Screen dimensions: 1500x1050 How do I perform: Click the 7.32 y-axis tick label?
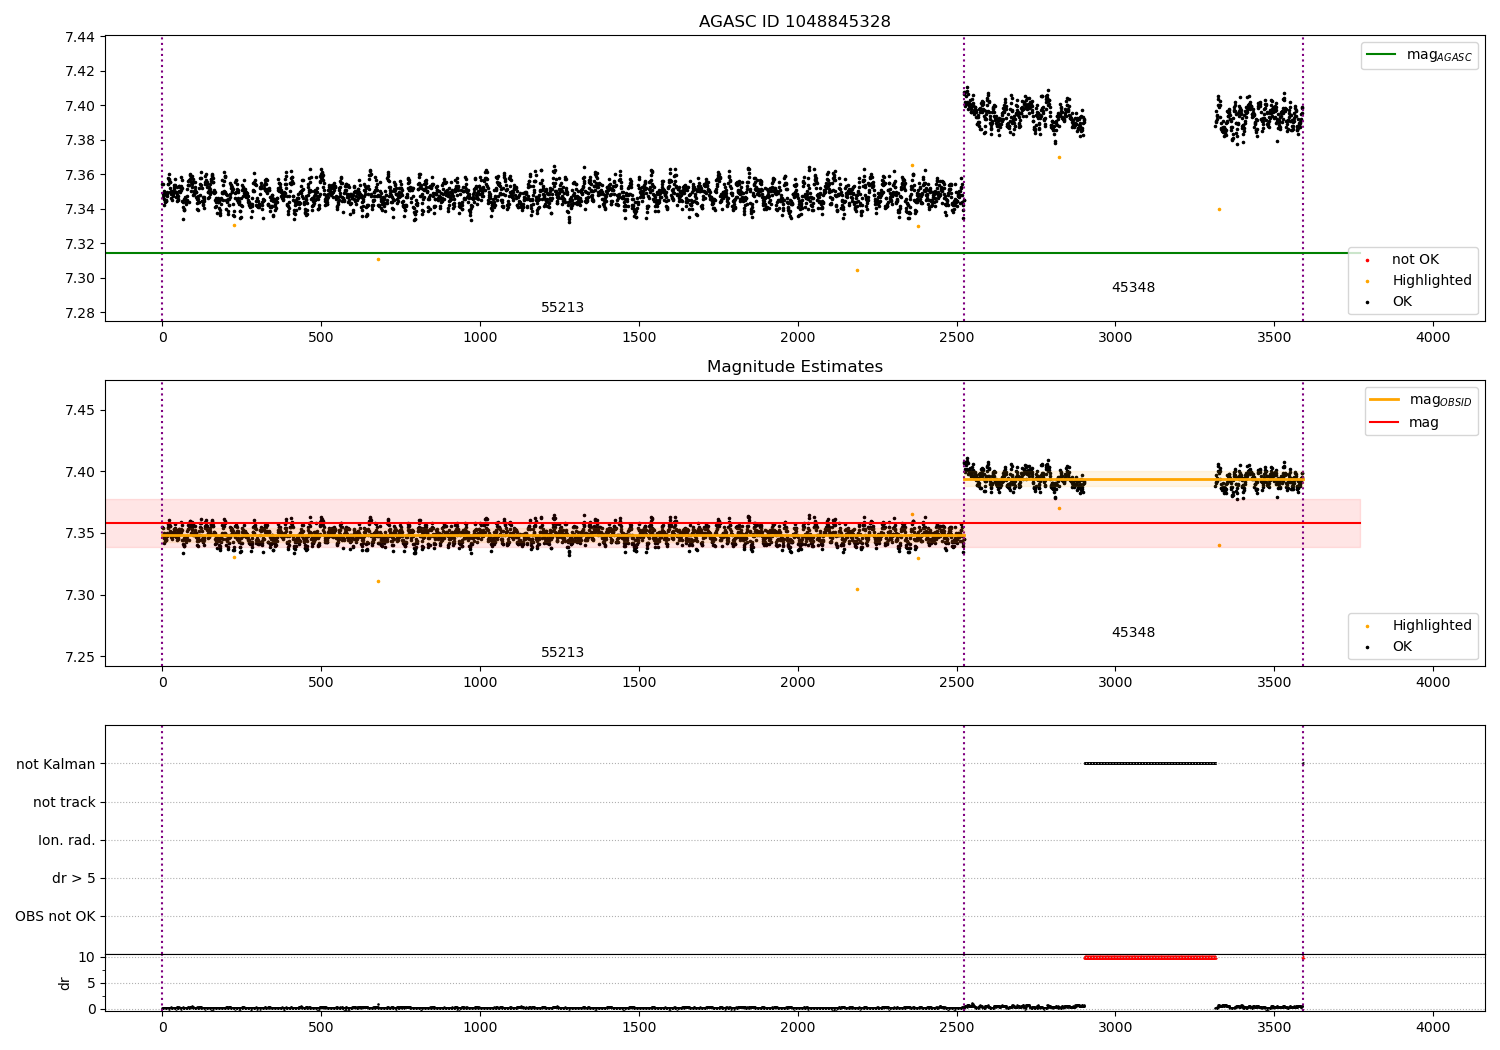pos(80,244)
